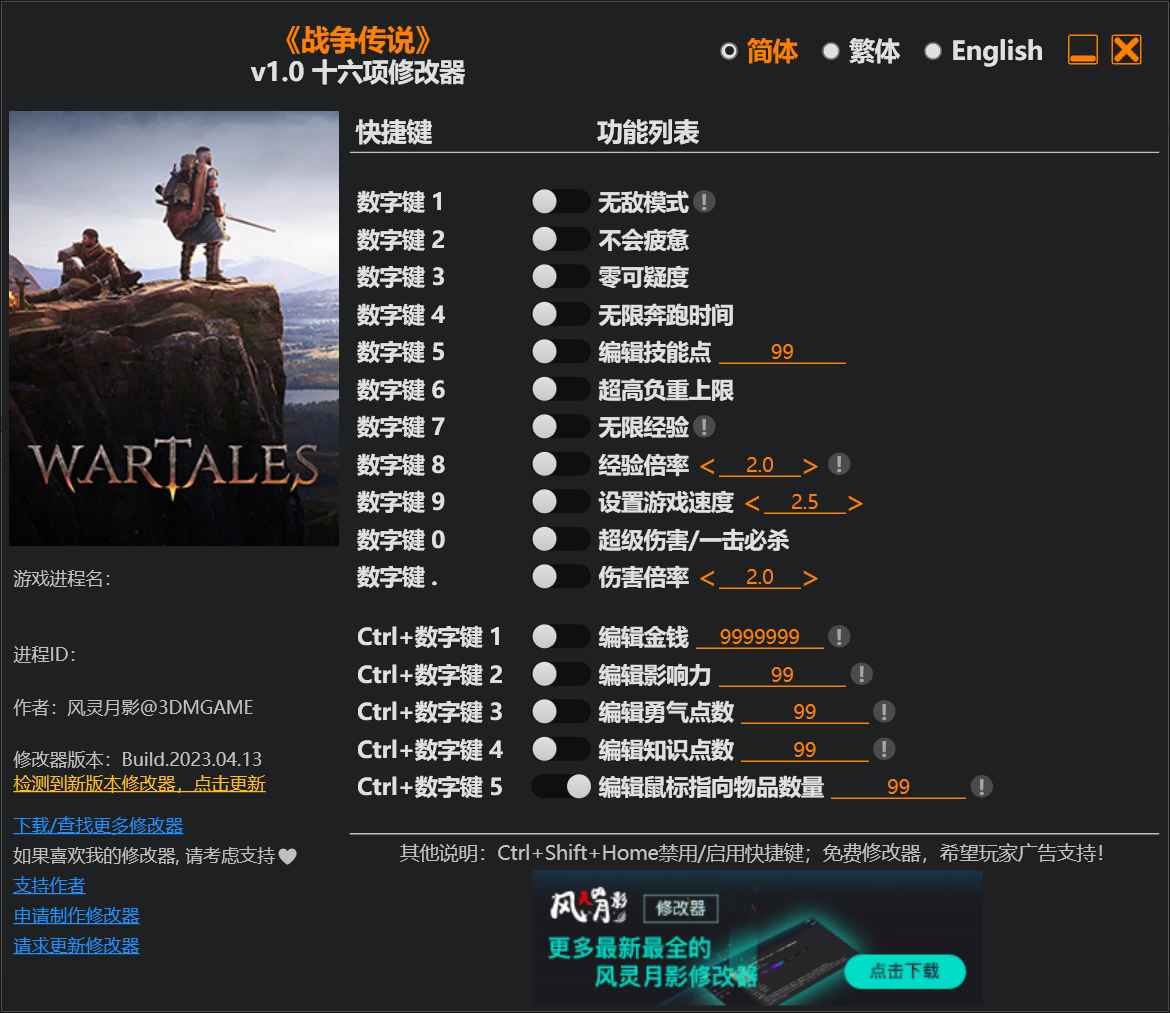This screenshot has height=1013, width=1170.
Task: Click the 点击下载 button in the banner
Action: (904, 971)
